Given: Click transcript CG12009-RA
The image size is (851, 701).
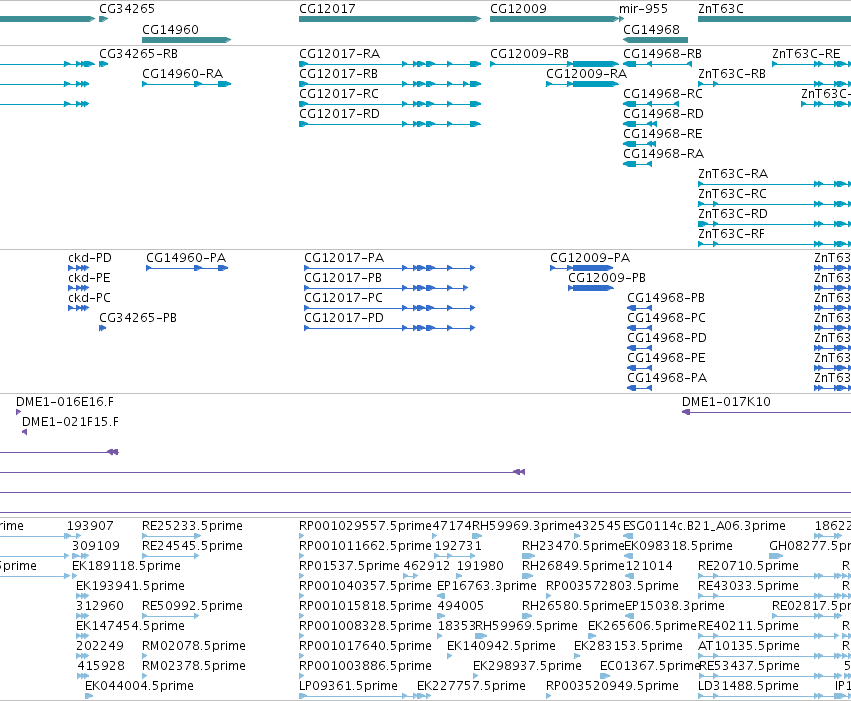Looking at the screenshot, I should pos(587,74).
